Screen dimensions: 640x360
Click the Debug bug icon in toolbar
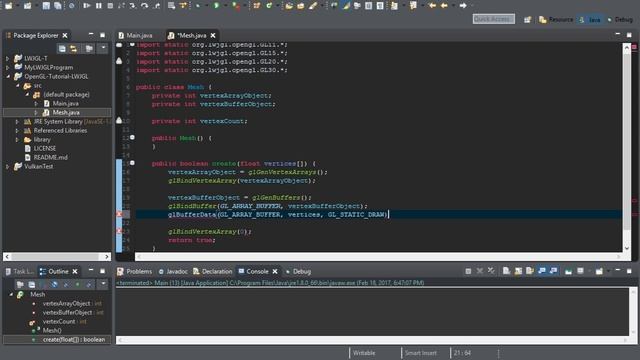coord(198,6)
